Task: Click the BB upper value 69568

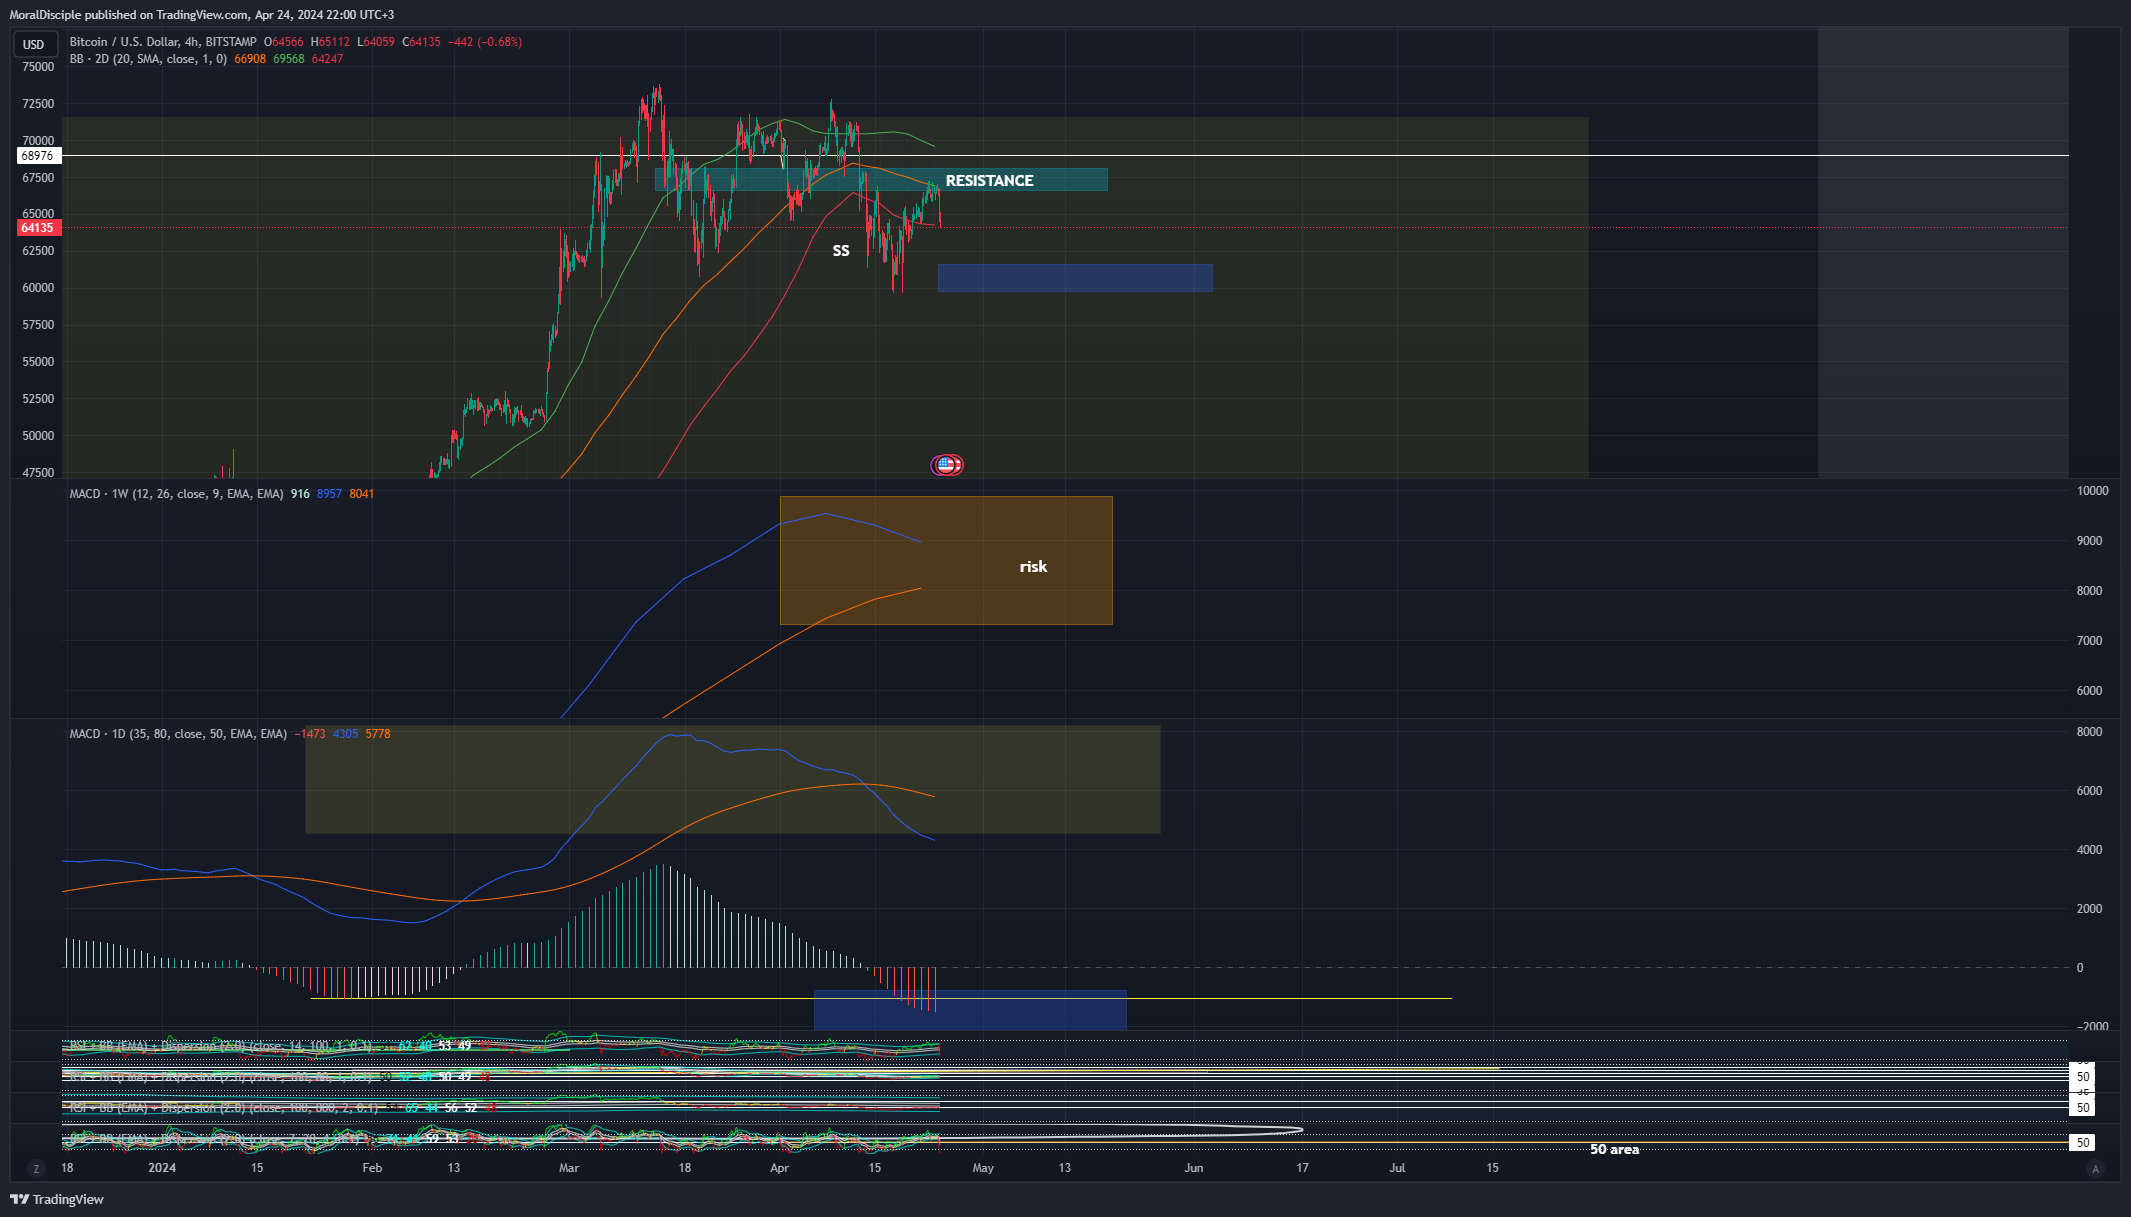Action: [x=289, y=59]
